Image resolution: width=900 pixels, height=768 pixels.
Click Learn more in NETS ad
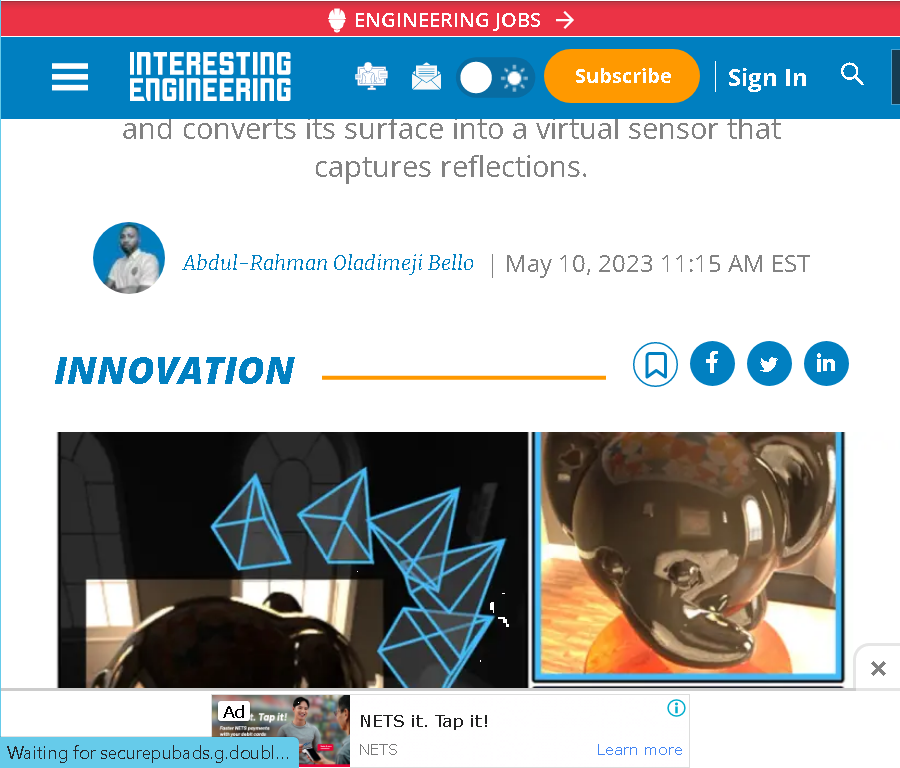[x=639, y=750]
